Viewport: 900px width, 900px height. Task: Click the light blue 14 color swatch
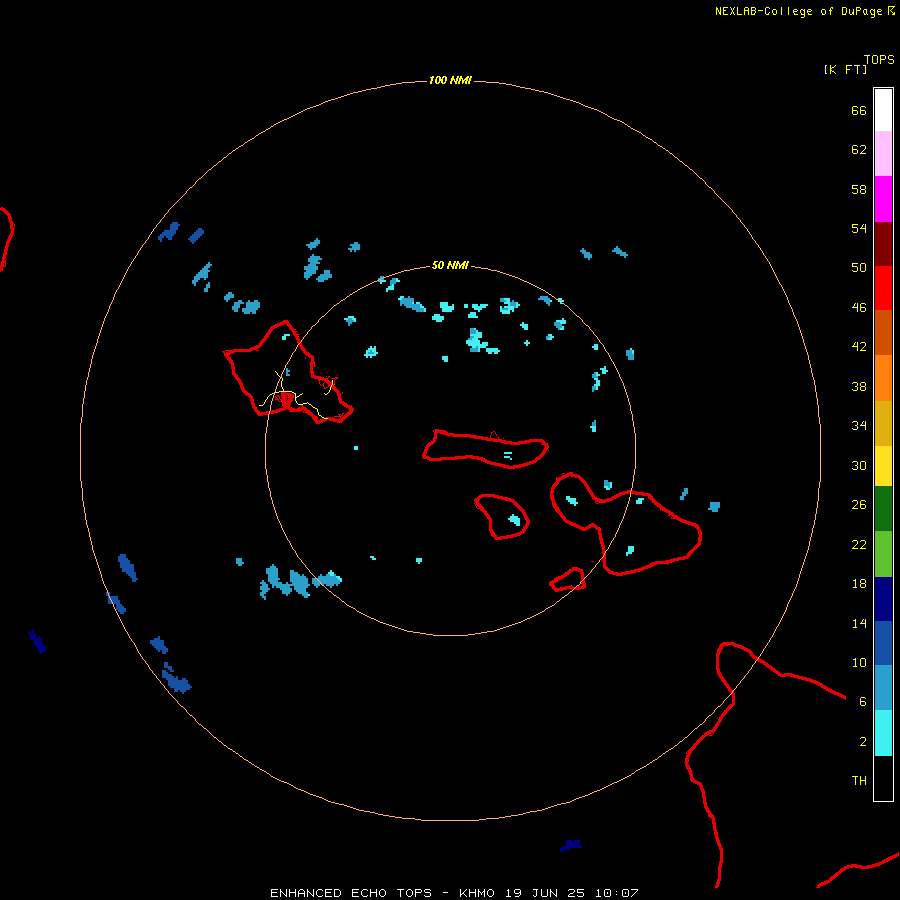(883, 688)
